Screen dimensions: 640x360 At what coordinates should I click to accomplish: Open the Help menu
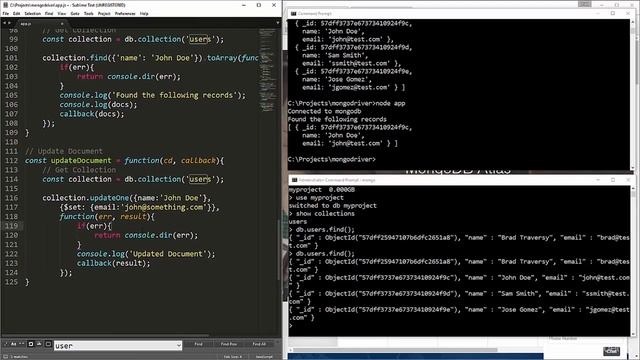click(144, 13)
